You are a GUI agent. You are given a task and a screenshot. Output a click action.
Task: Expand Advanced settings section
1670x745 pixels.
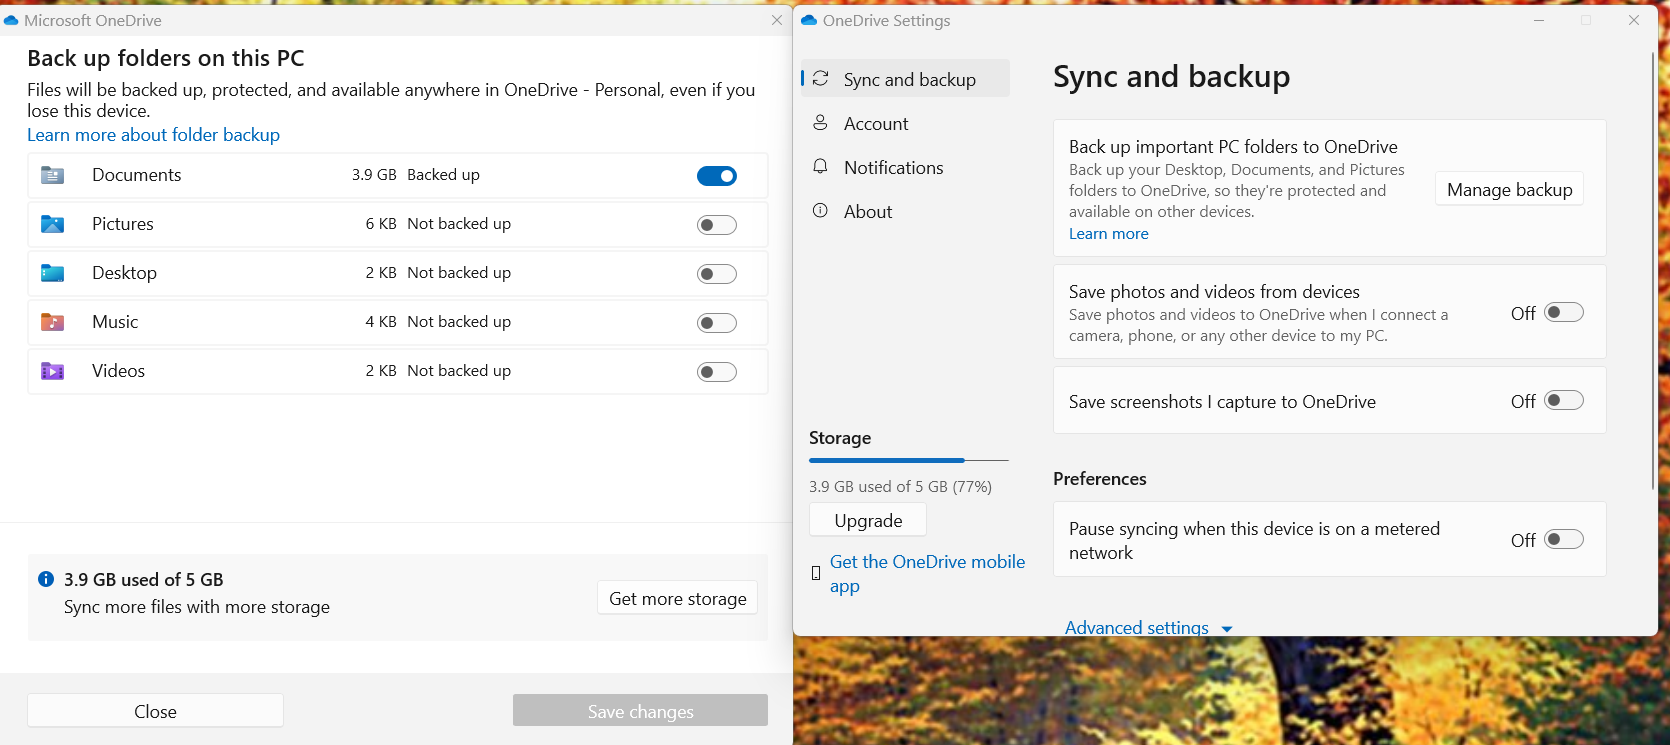1149,627
